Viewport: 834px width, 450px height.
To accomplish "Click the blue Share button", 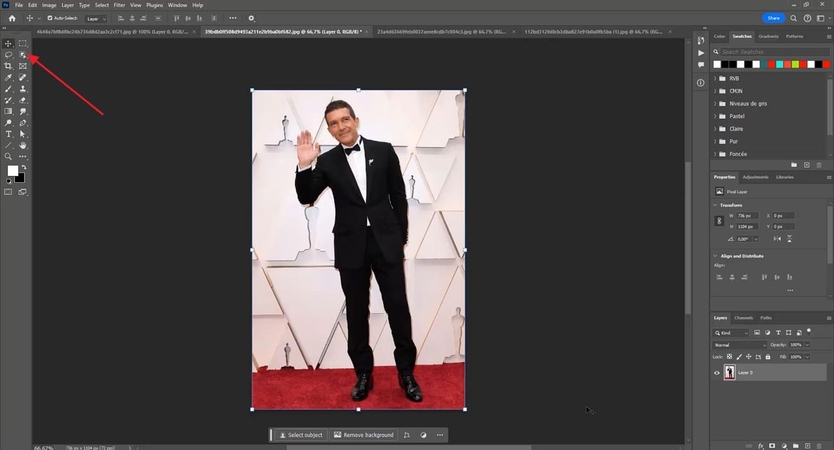I will [773, 18].
